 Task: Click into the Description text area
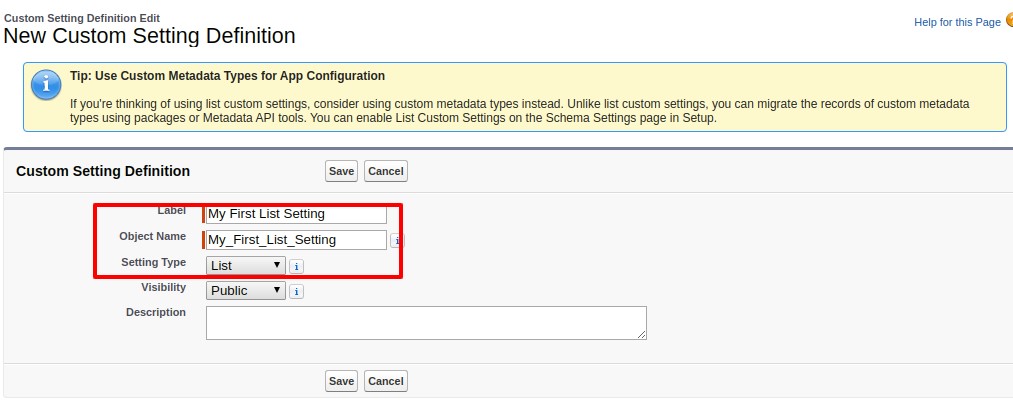tap(426, 323)
